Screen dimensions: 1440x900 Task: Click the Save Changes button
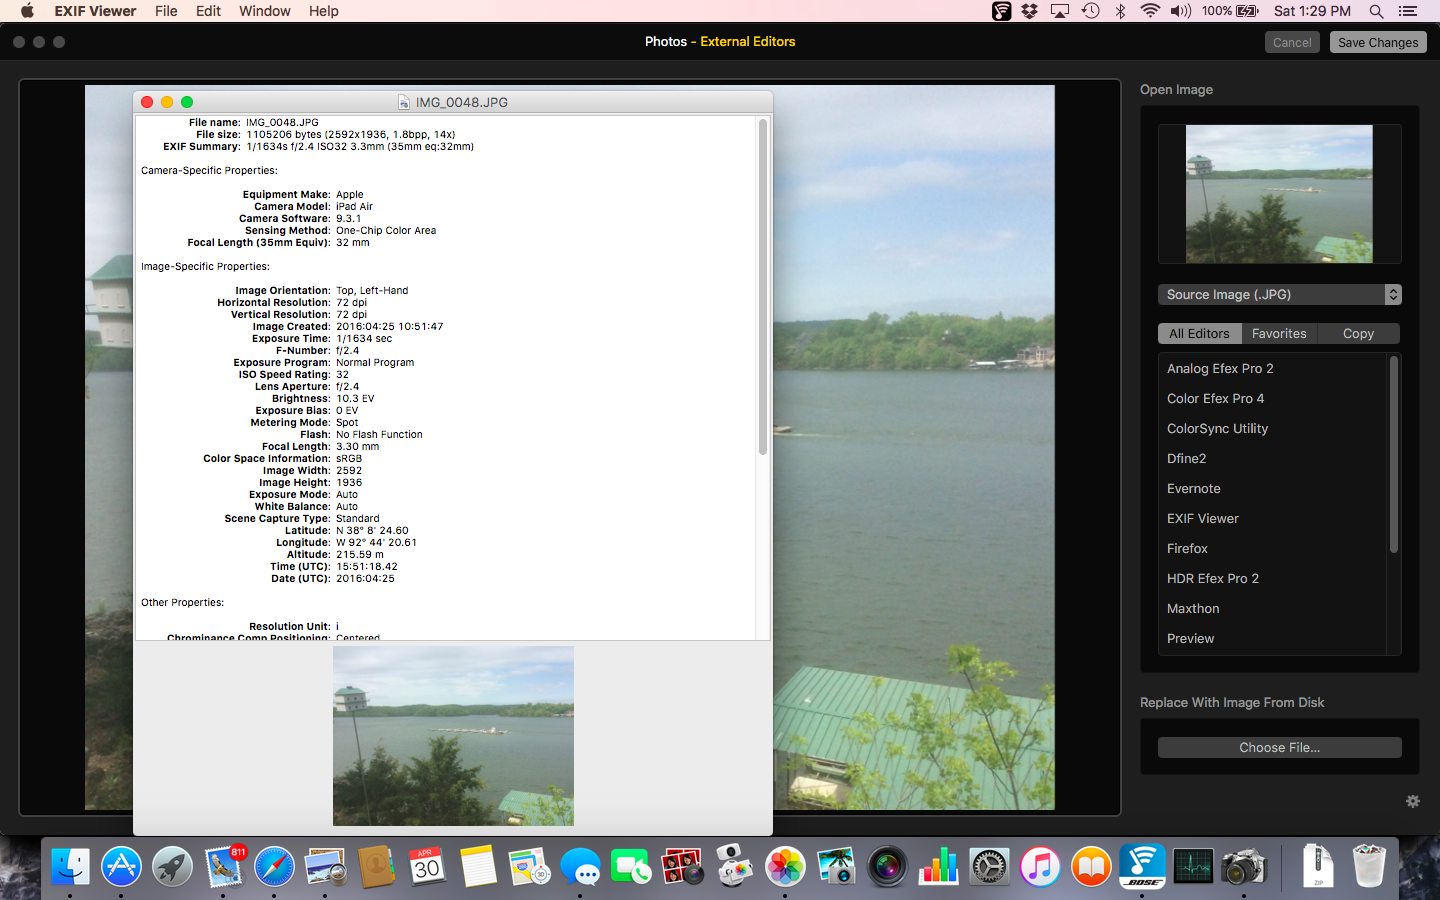(x=1378, y=42)
